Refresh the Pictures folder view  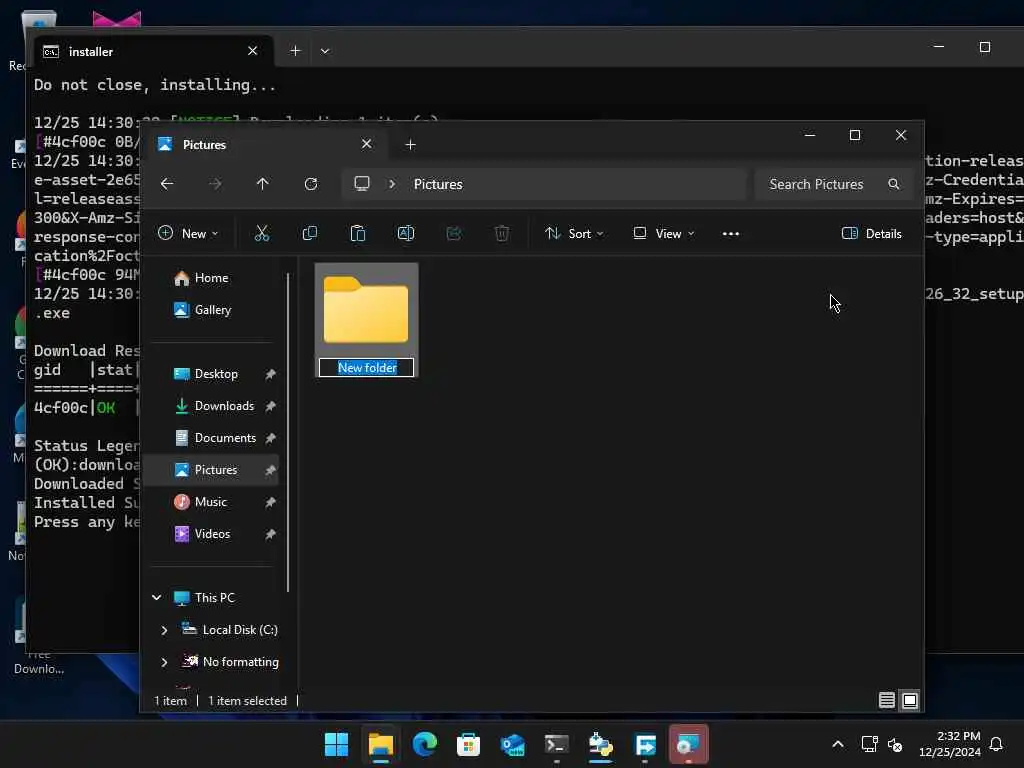[x=311, y=184]
